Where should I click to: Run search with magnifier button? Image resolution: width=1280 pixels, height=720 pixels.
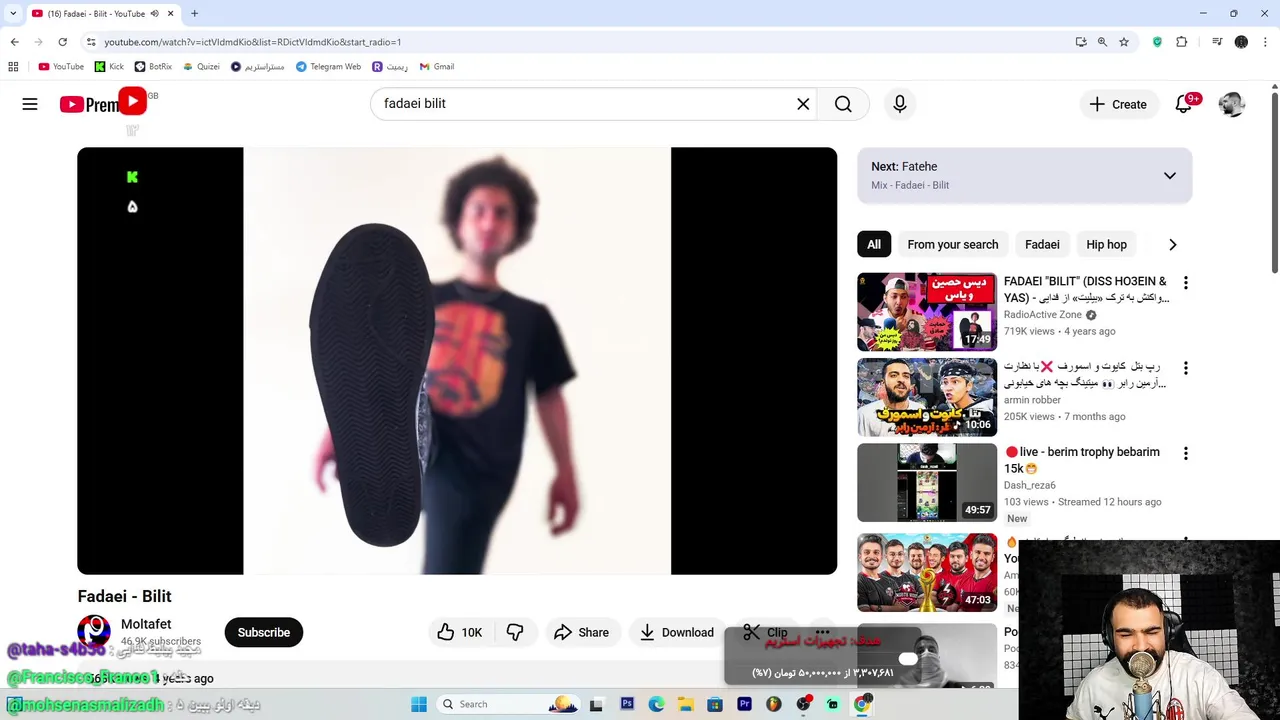click(x=843, y=104)
